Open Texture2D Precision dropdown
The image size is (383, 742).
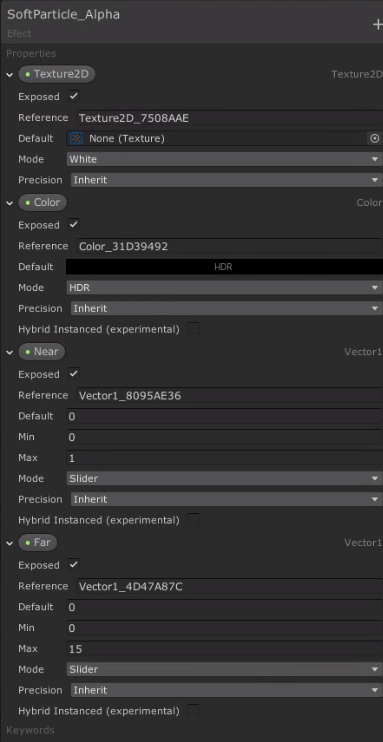click(226, 180)
